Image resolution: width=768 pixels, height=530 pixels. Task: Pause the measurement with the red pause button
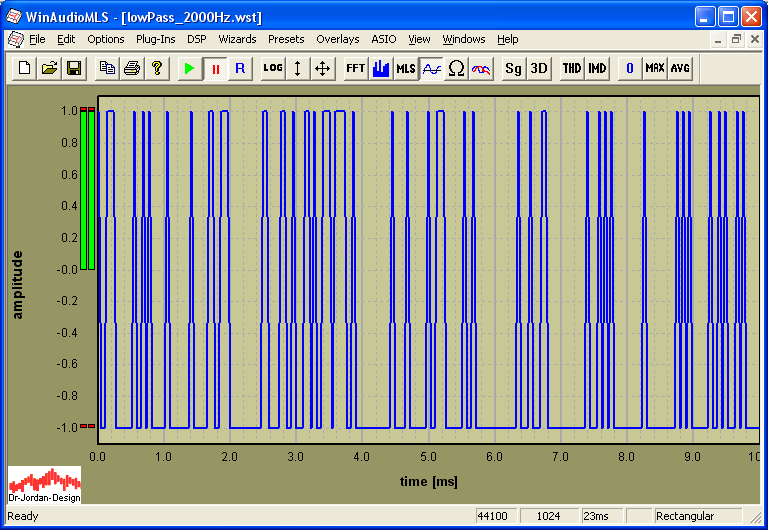(x=215, y=68)
